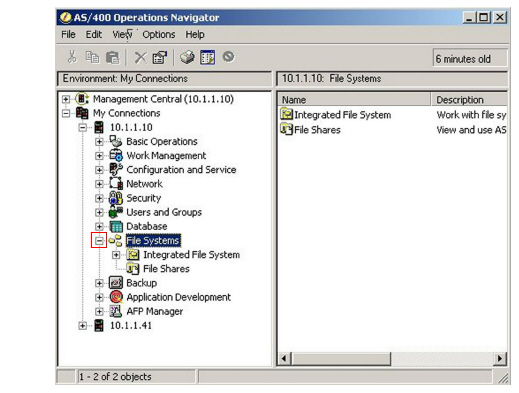Viewport: 519px width, 393px height.
Task: Click the My Connections icon
Action: pos(82,113)
